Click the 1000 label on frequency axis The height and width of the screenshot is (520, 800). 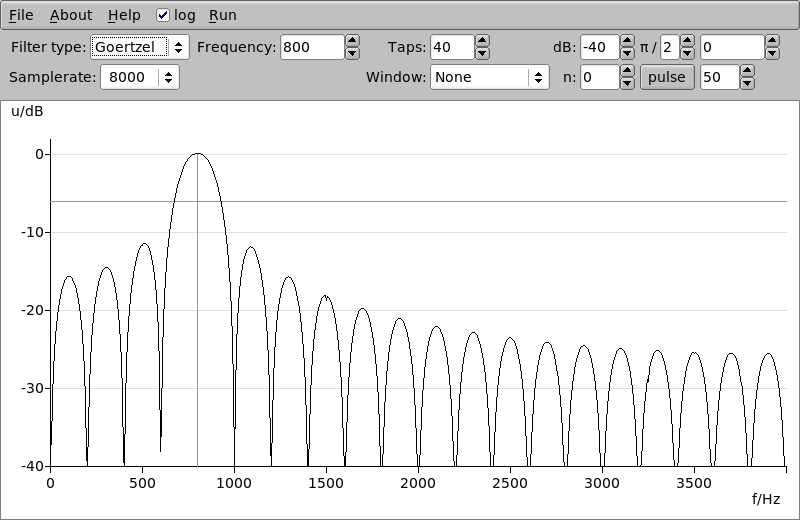pos(234,483)
